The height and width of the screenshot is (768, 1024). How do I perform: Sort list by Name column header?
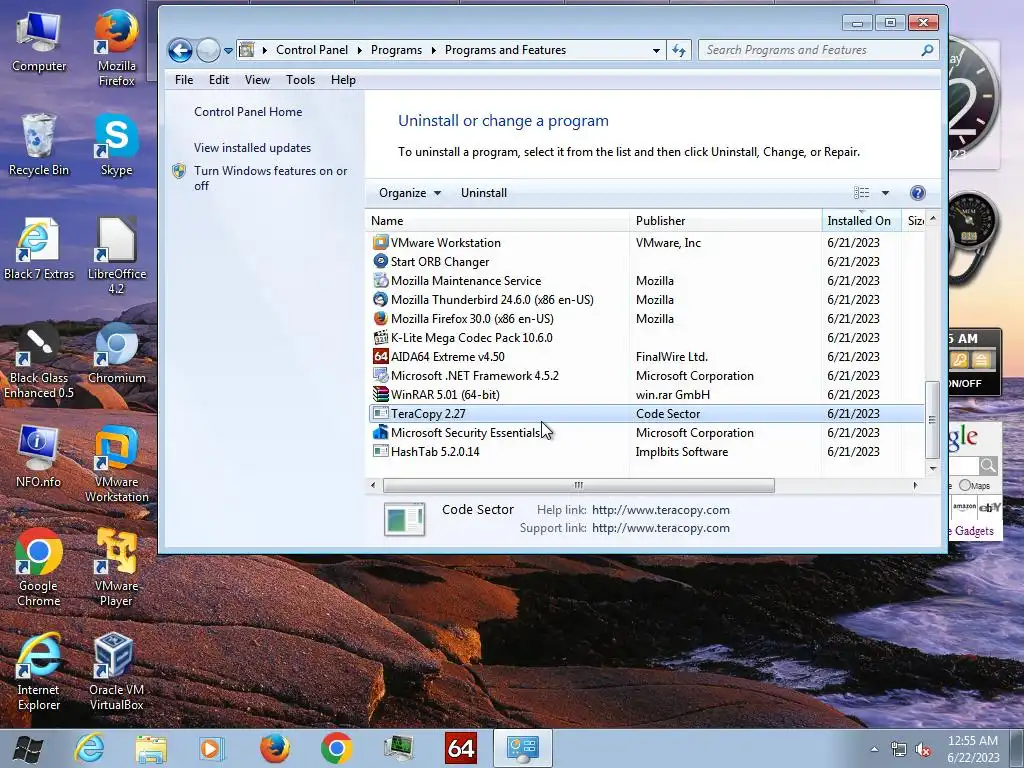pyautogui.click(x=497, y=221)
